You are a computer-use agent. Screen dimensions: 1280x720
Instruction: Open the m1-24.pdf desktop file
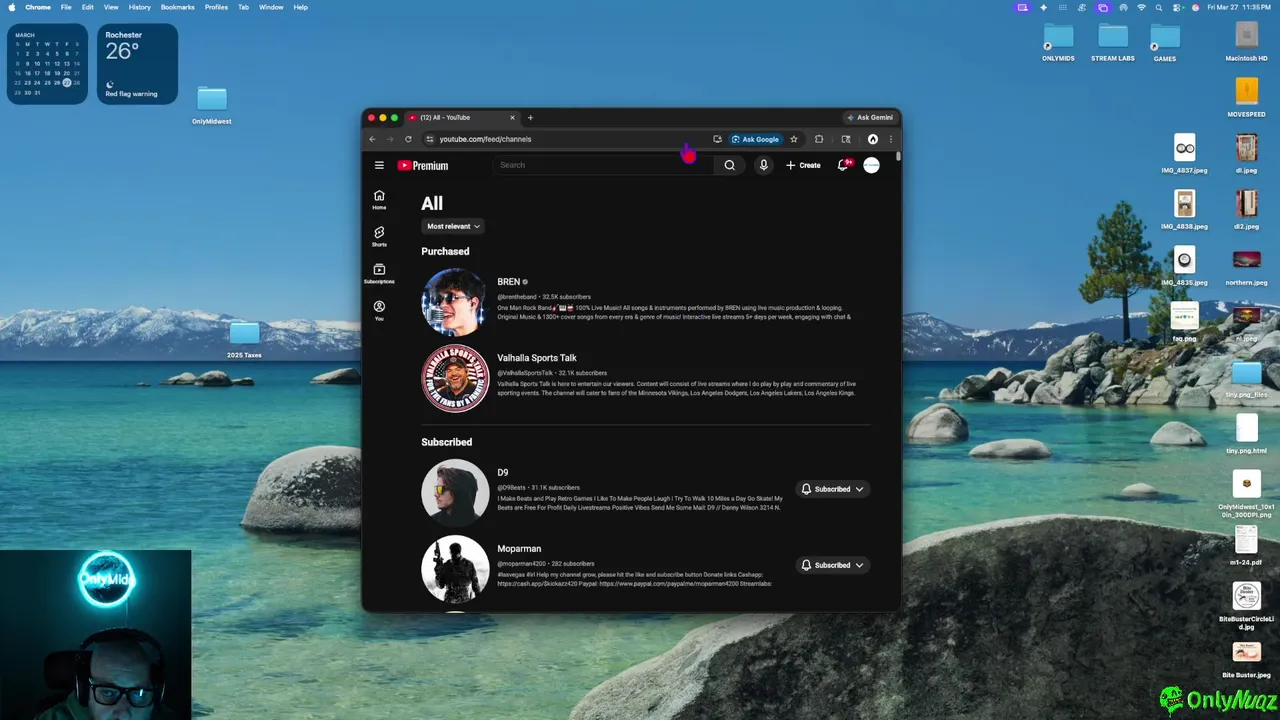click(1246, 544)
